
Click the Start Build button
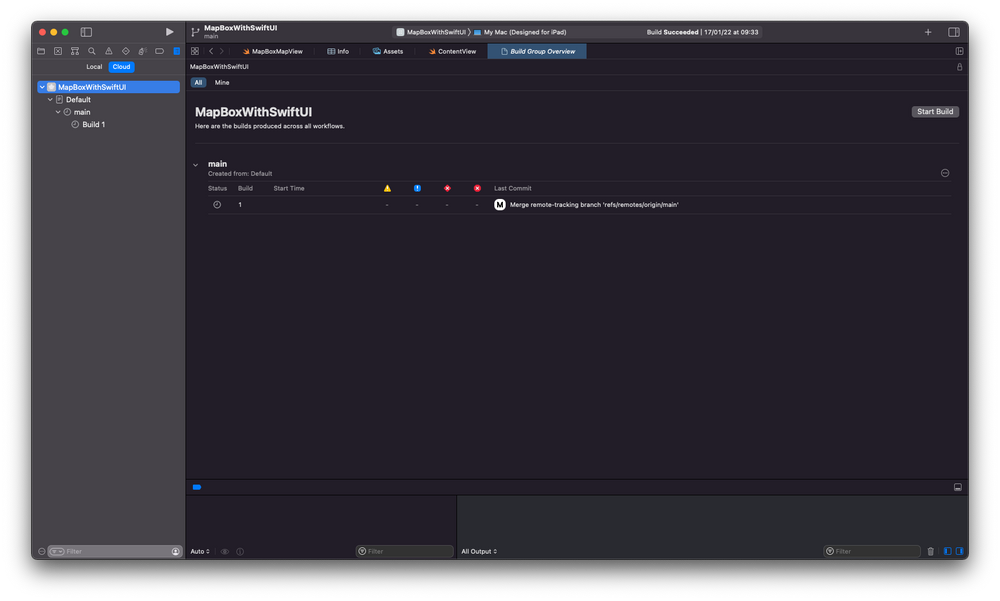(x=934, y=111)
